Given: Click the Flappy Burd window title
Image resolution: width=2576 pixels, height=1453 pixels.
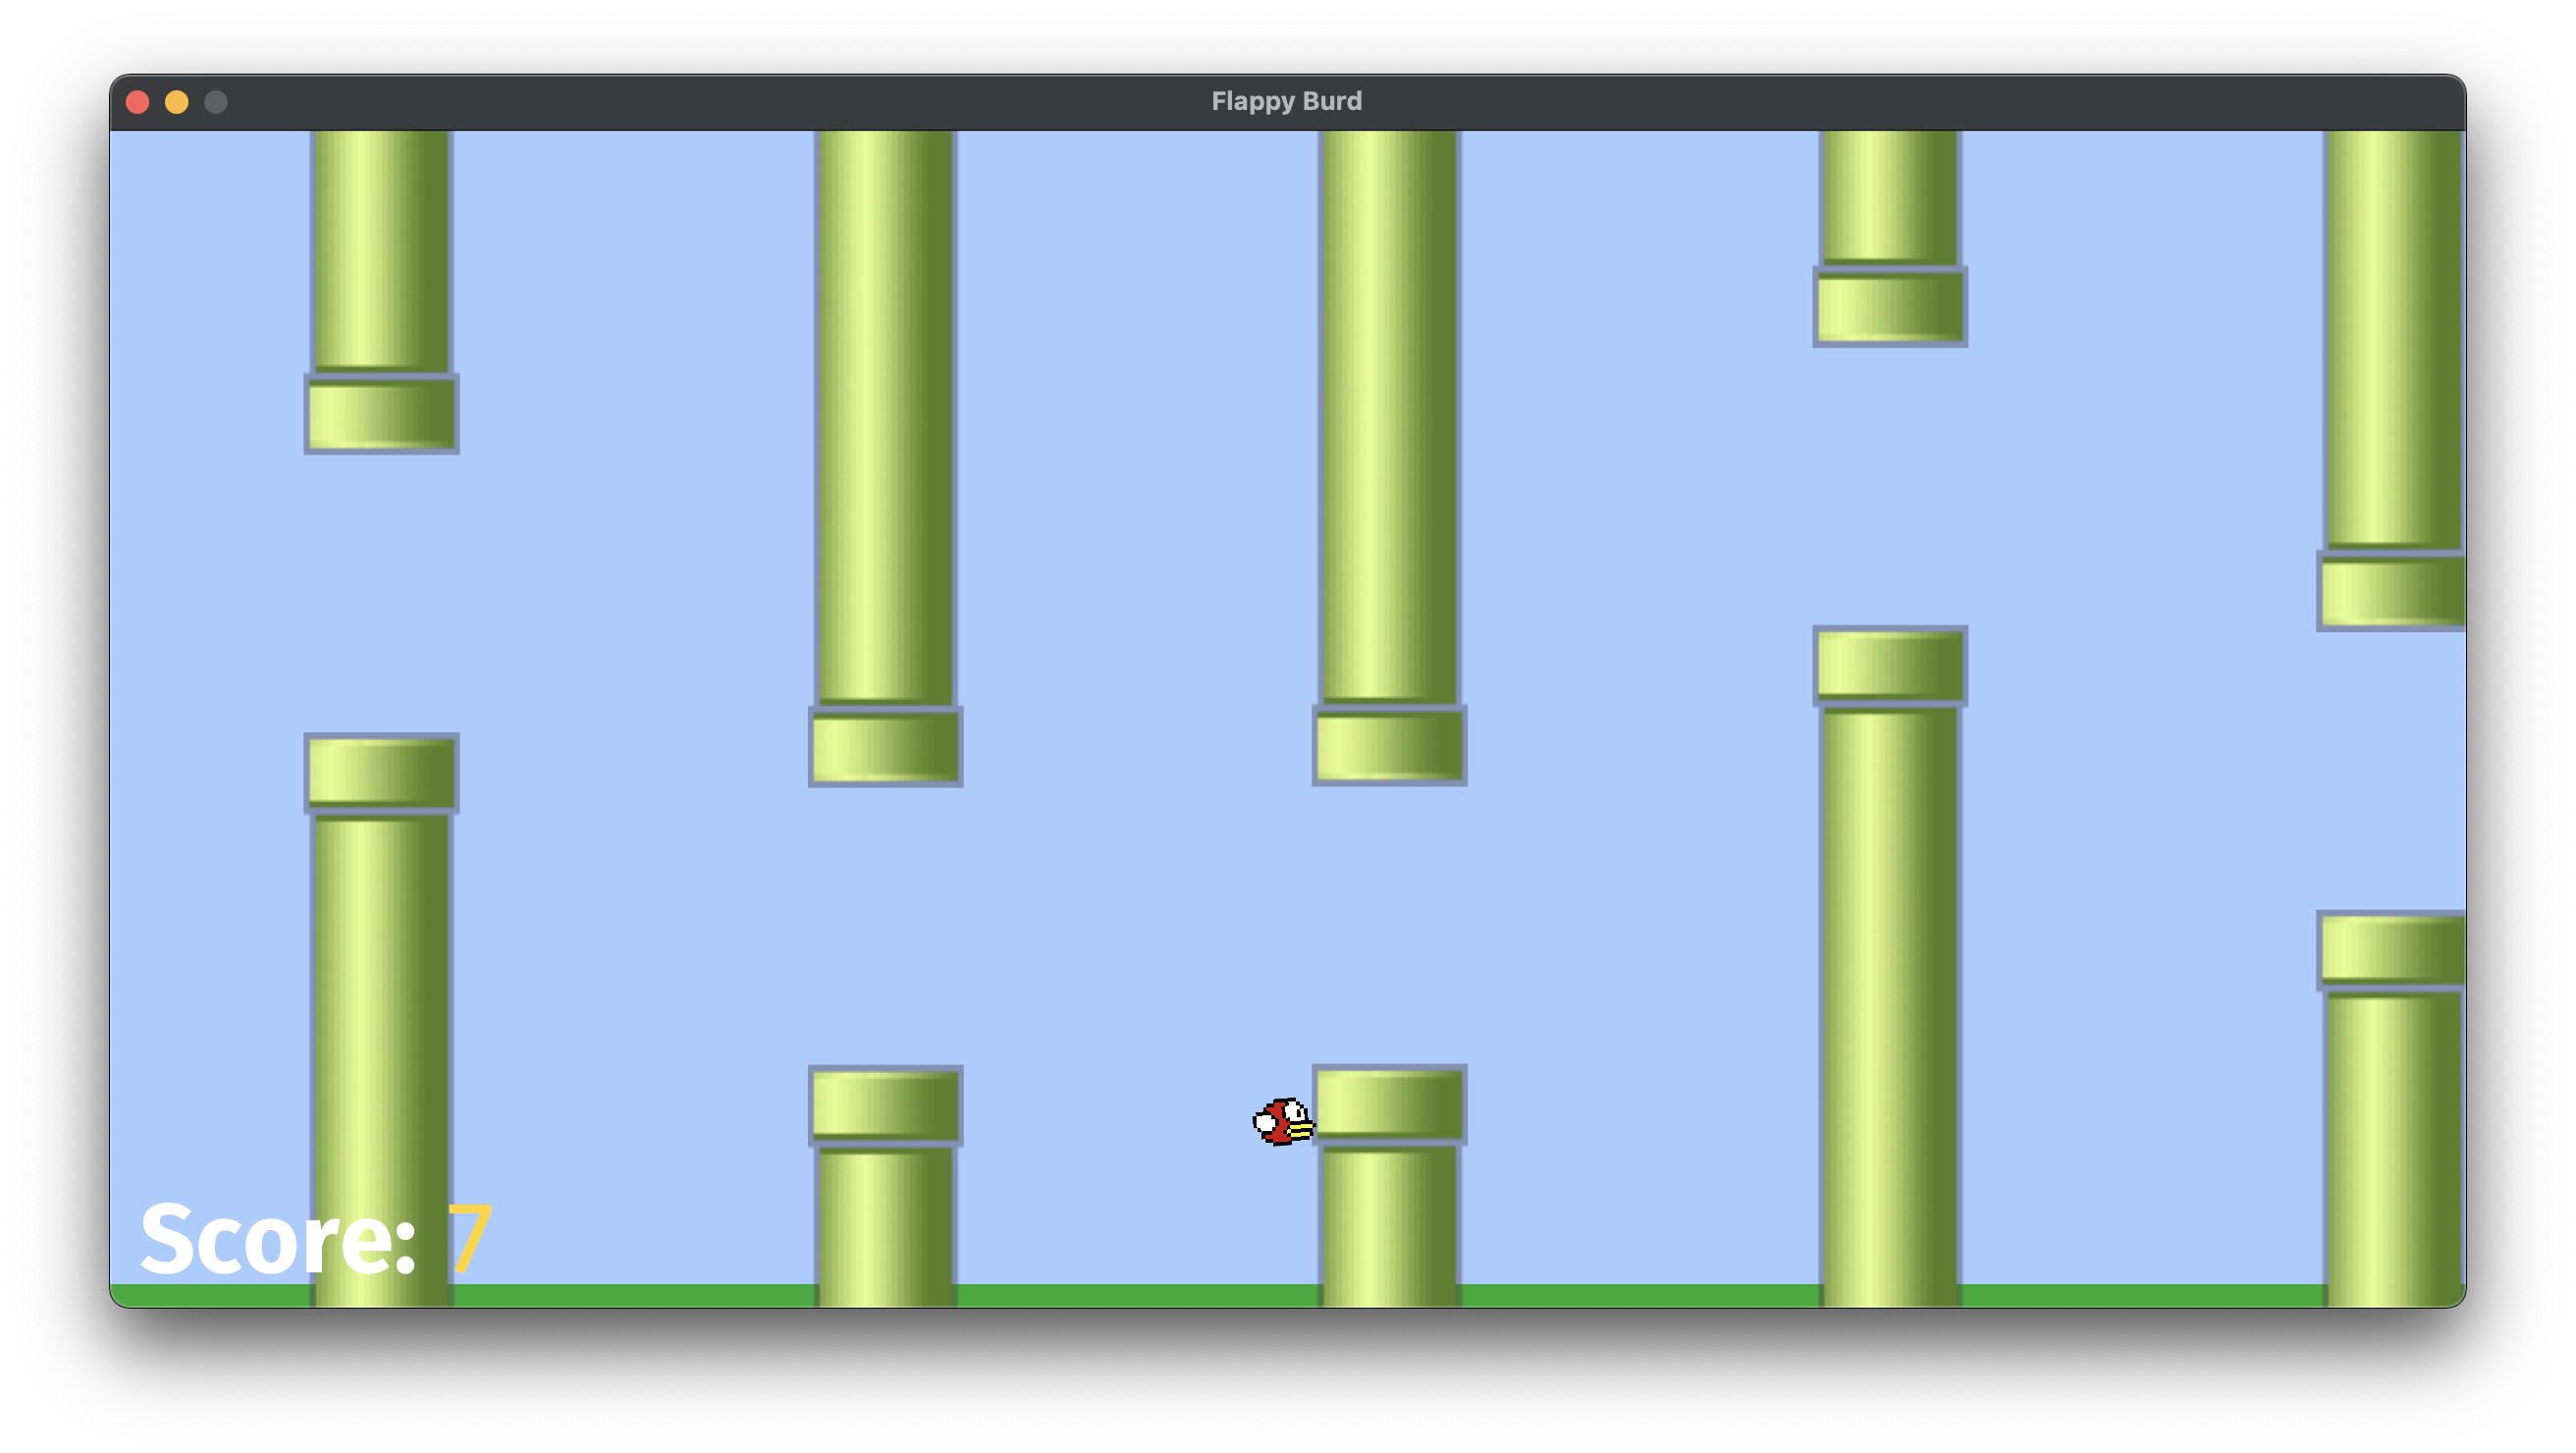Looking at the screenshot, I should (1286, 101).
